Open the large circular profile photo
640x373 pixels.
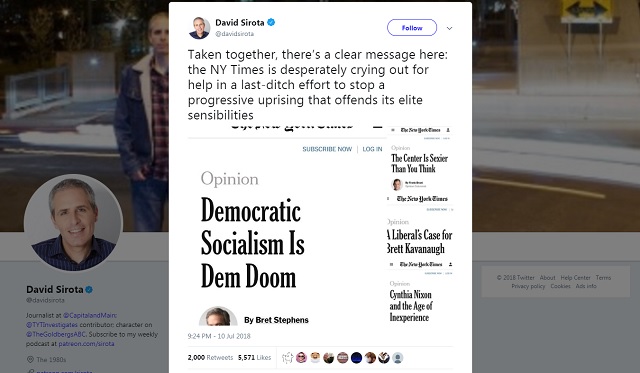pos(73,223)
